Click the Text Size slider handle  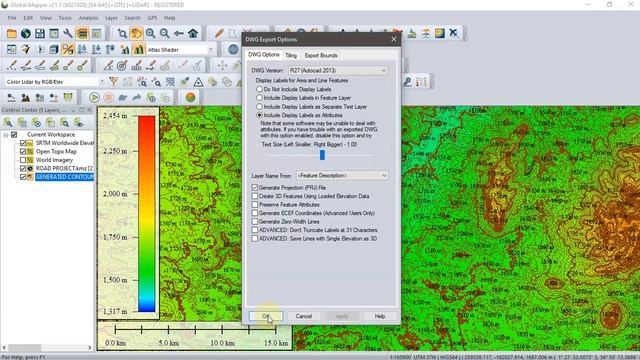point(322,155)
